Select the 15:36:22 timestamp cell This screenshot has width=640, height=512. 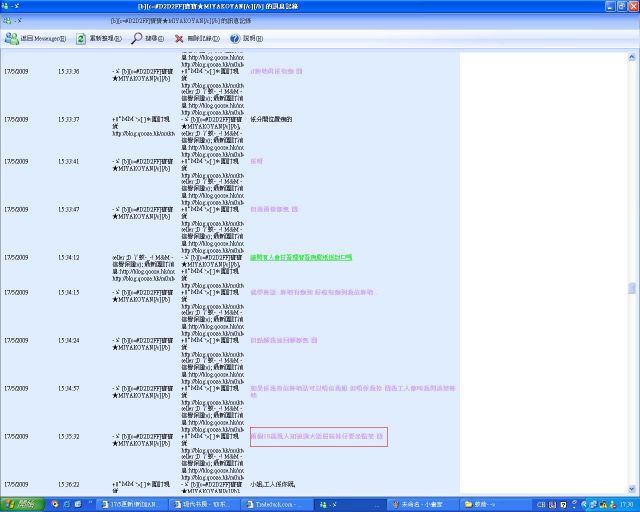coord(68,485)
